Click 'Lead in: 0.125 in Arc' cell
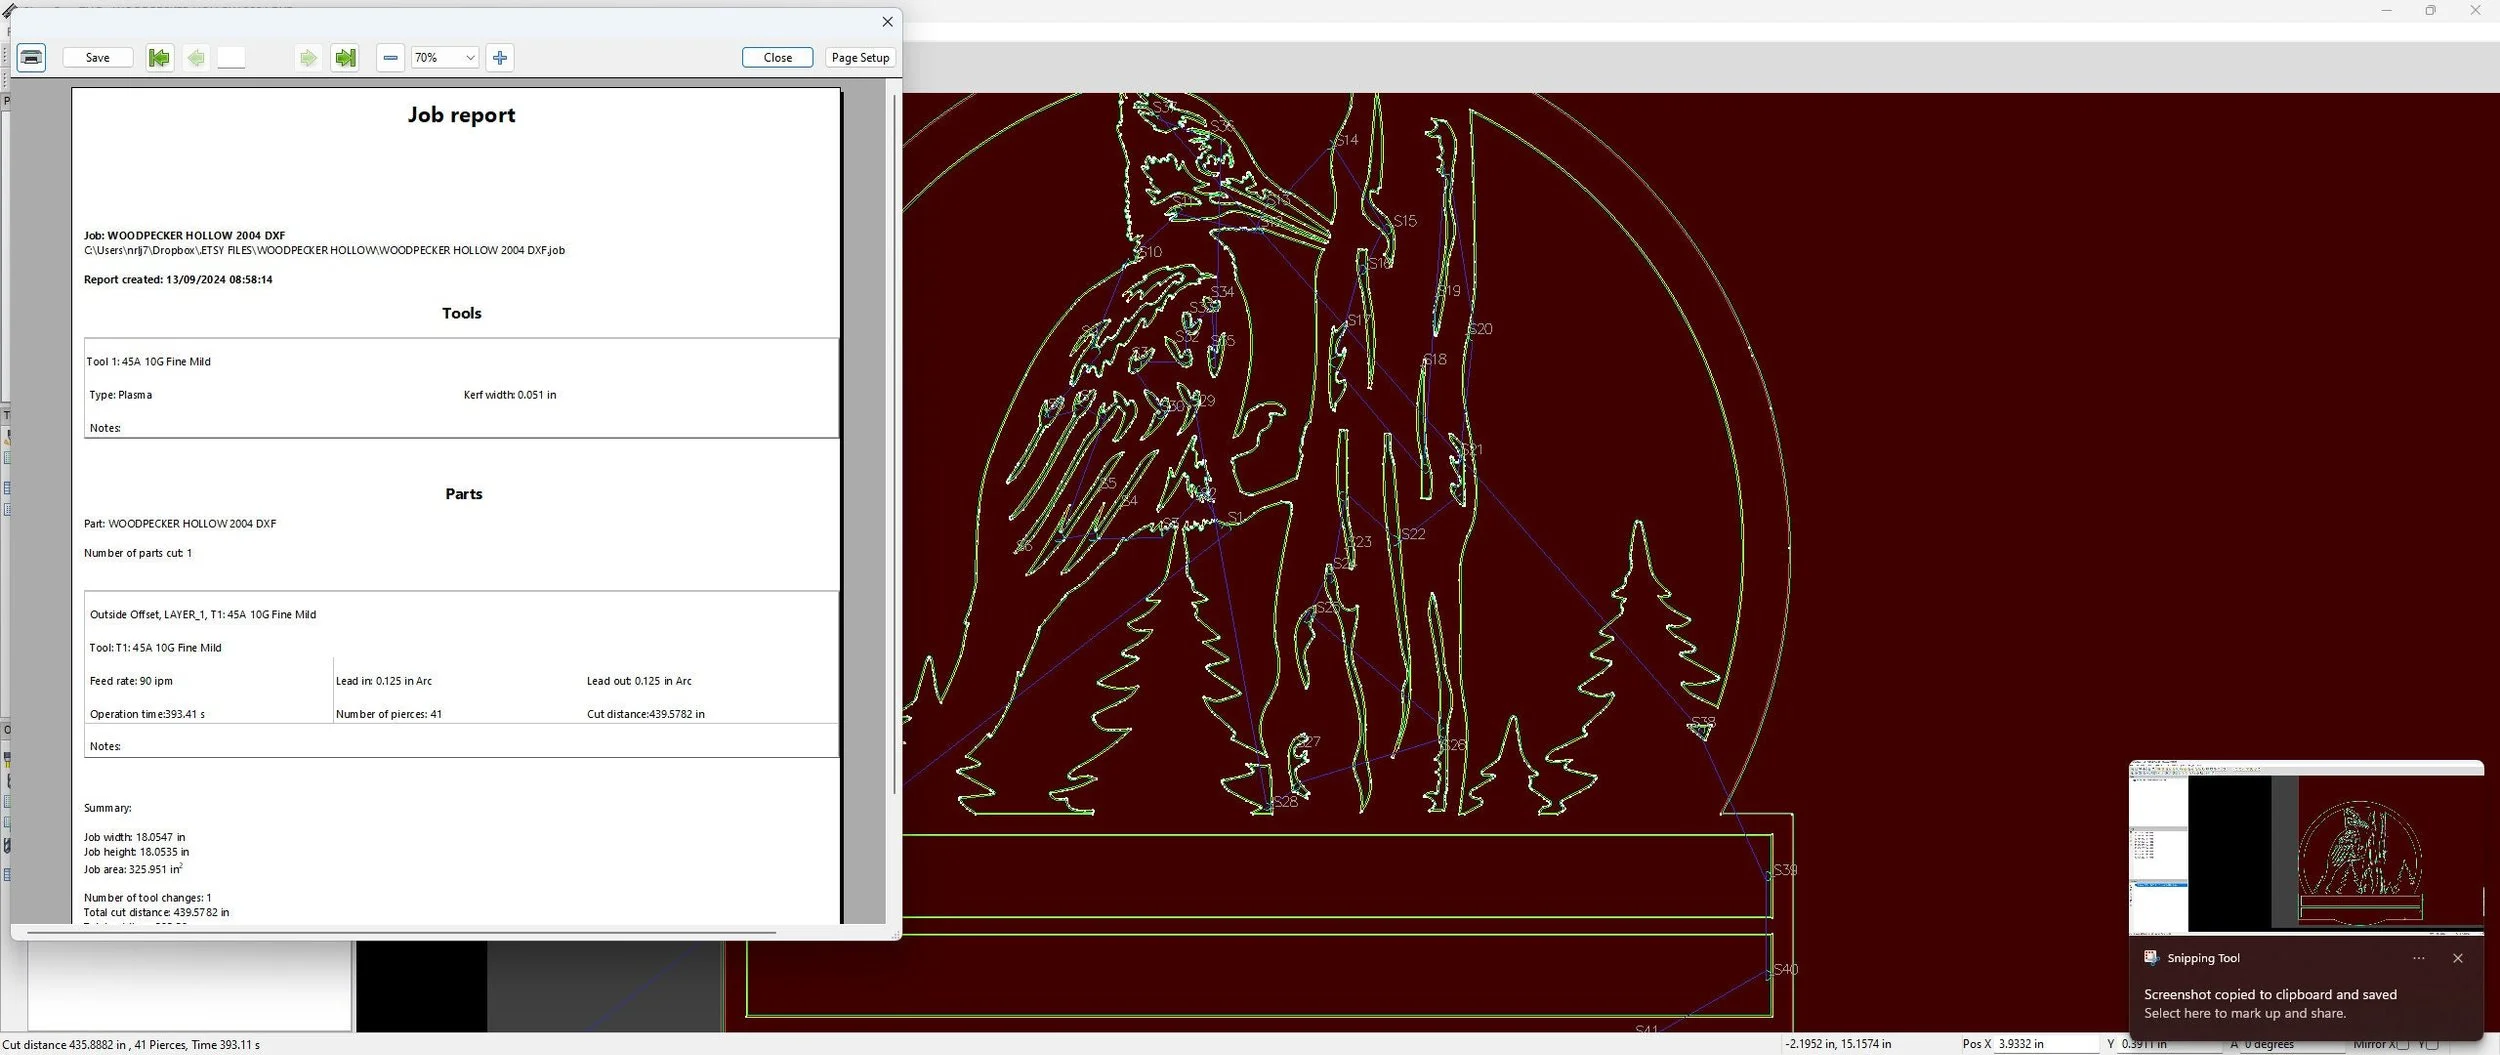 tap(384, 681)
